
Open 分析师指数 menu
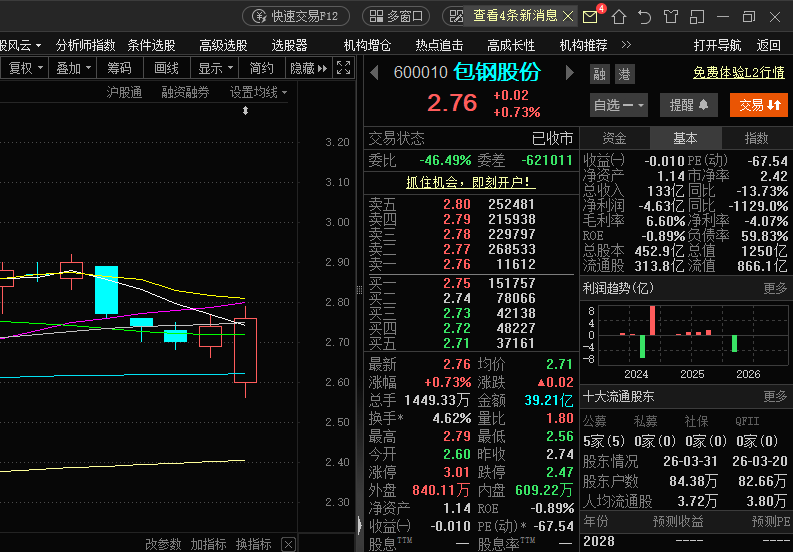tap(85, 46)
